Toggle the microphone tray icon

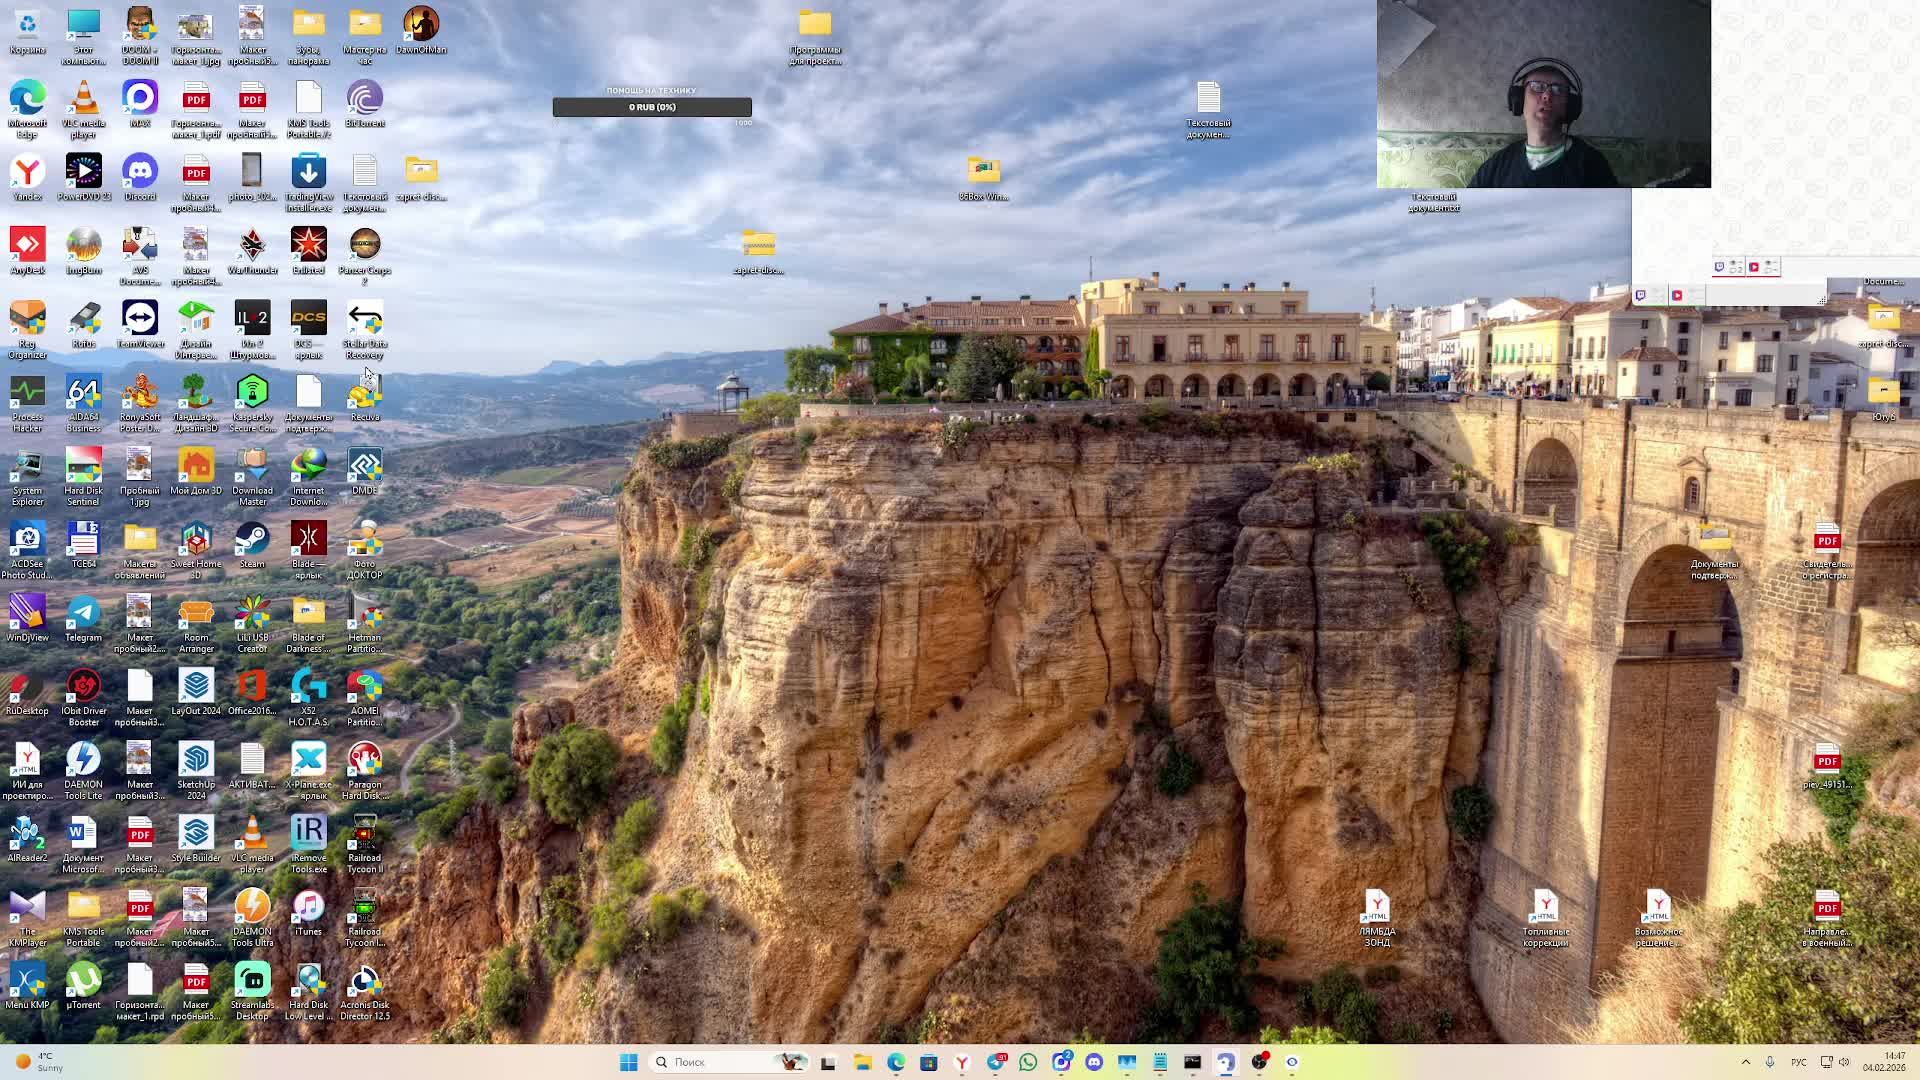1770,1062
